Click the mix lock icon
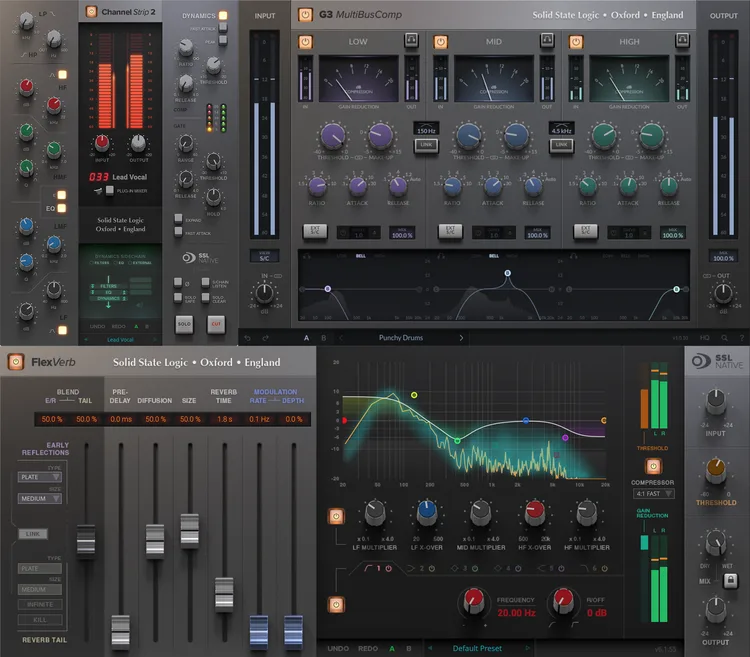The image size is (750, 657). tap(730, 580)
